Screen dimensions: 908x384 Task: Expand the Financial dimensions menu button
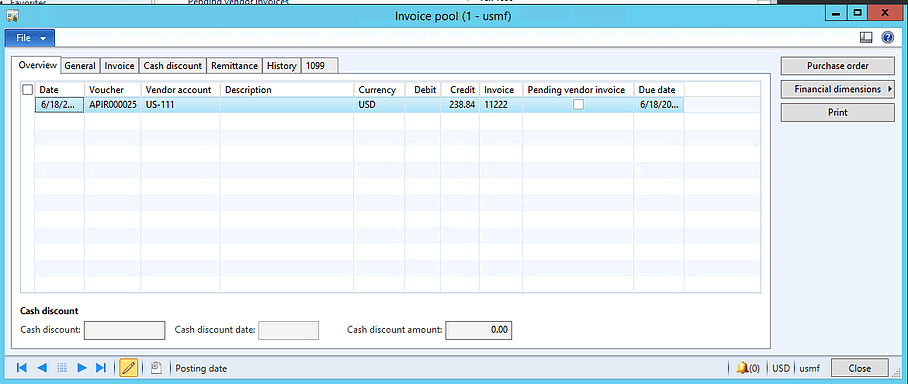pos(838,89)
